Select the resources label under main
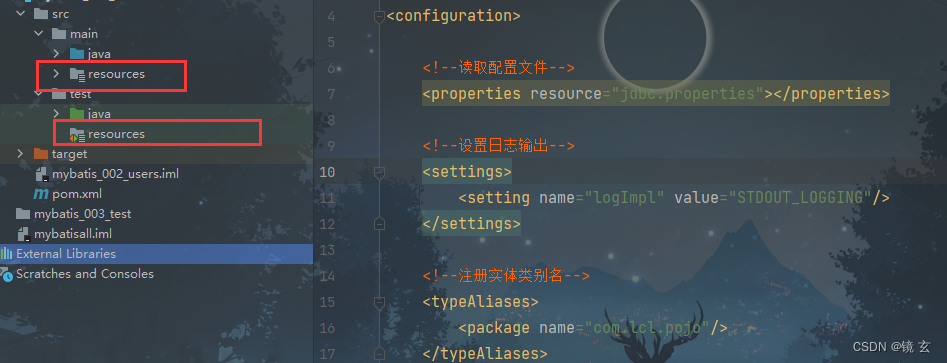This screenshot has width=947, height=363. (117, 74)
